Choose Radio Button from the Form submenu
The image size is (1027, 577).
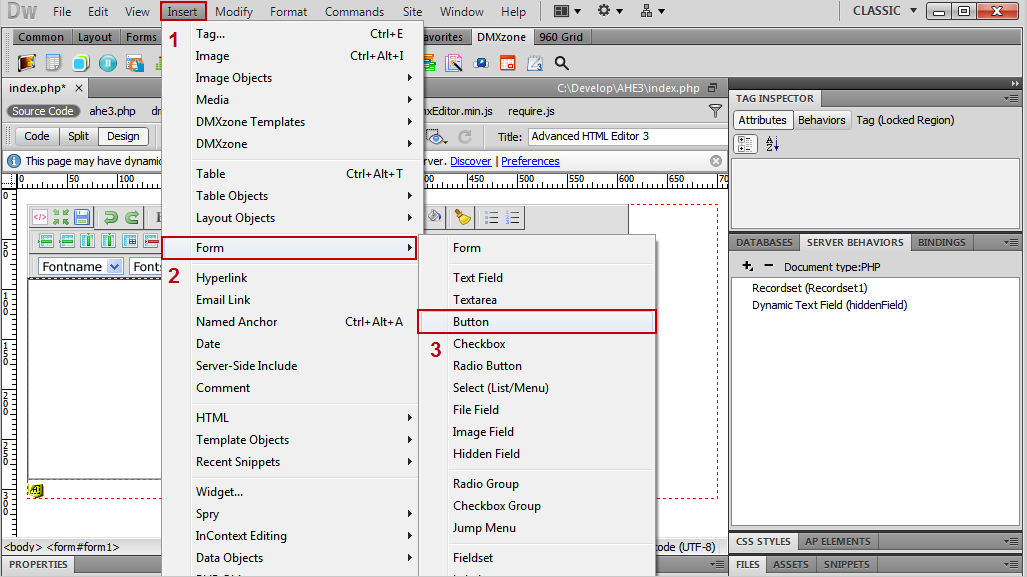point(536,366)
